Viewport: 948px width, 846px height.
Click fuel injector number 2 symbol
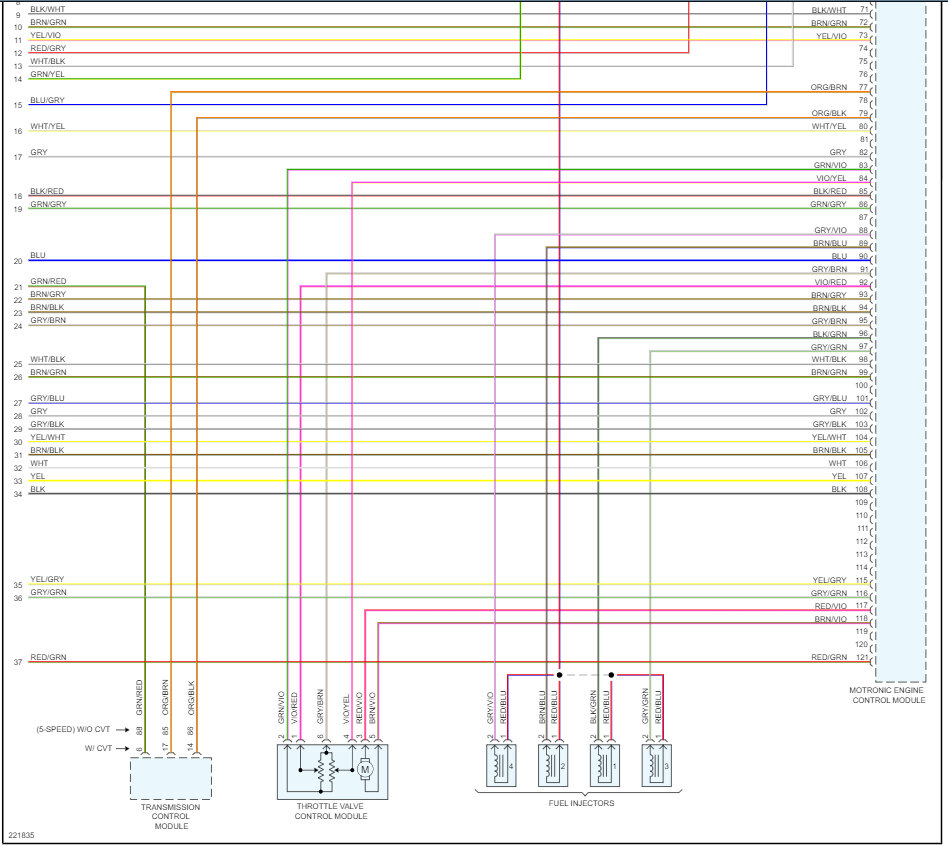[x=553, y=766]
